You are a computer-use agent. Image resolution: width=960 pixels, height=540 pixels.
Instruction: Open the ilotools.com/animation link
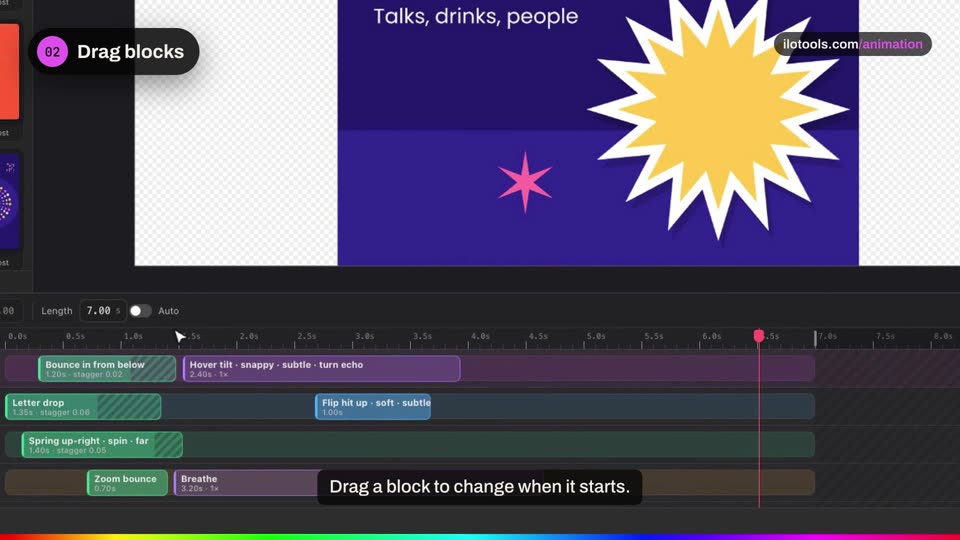(852, 44)
